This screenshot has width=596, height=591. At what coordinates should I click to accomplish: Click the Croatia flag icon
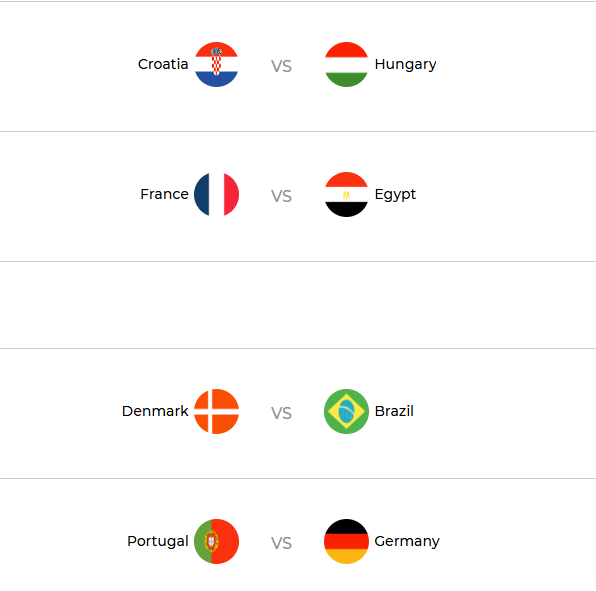[216, 65]
